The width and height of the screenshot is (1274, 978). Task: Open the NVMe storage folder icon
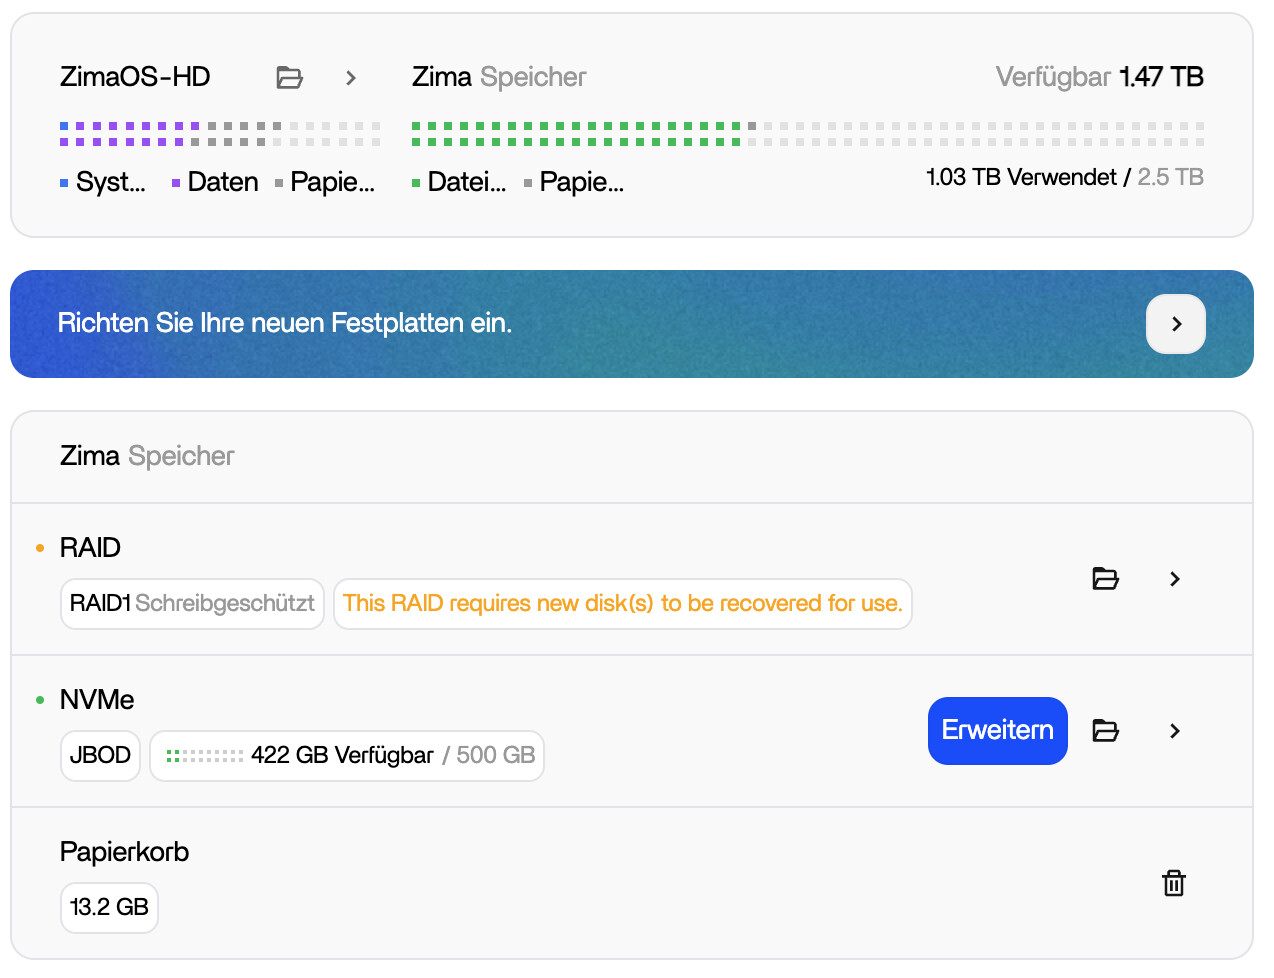tap(1105, 731)
